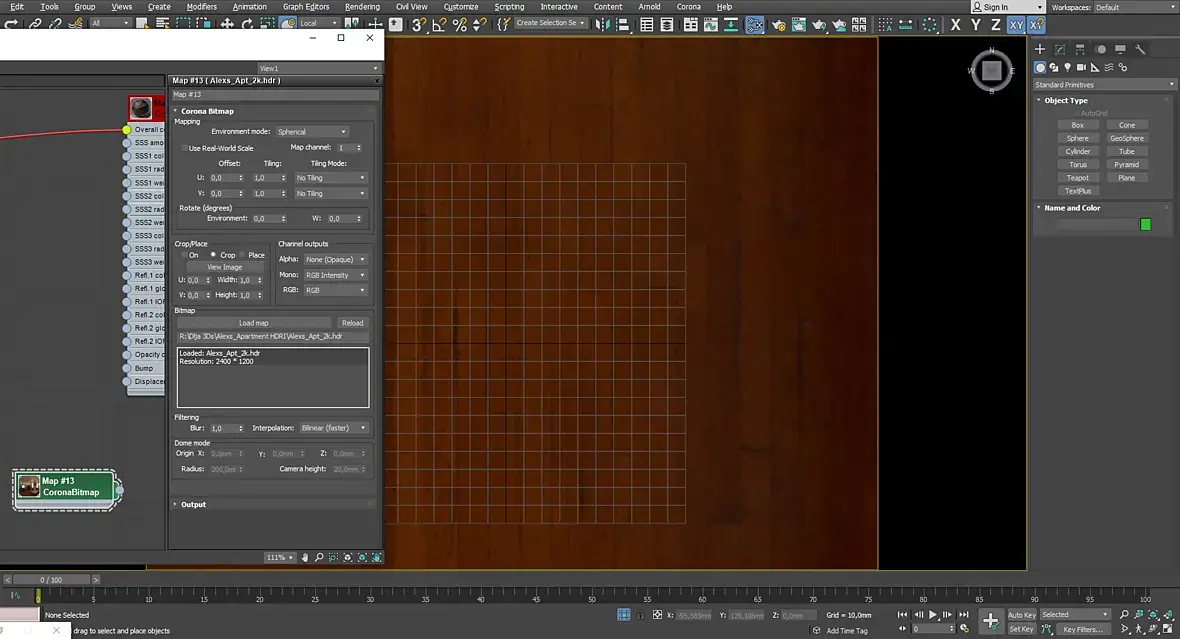Open the Environment mode Spherical dropdown
The height and width of the screenshot is (639, 1180).
click(312, 132)
